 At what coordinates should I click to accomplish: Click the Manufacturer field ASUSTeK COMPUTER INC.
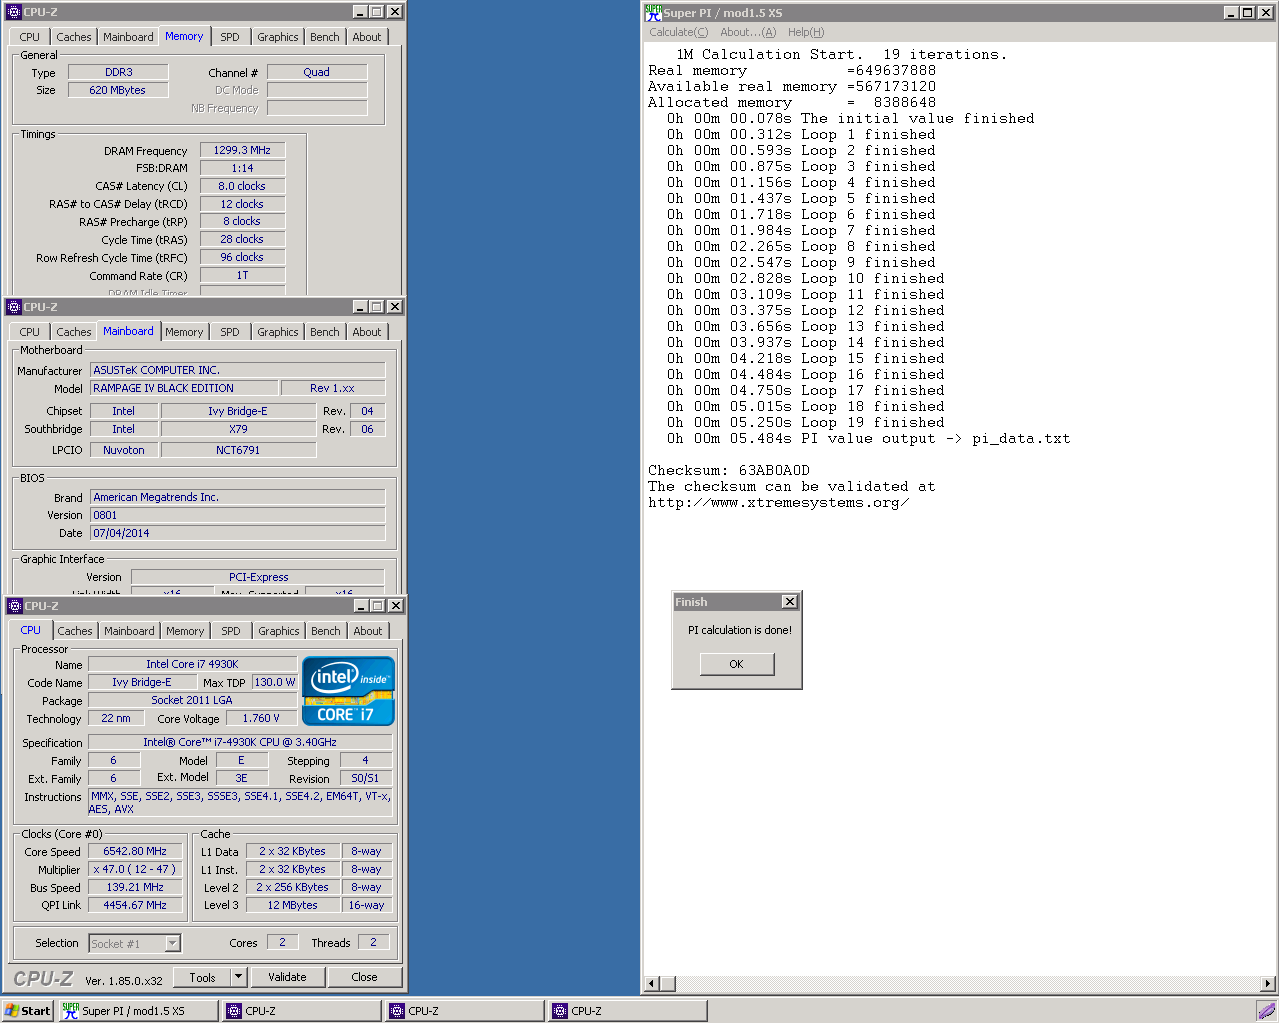[238, 370]
